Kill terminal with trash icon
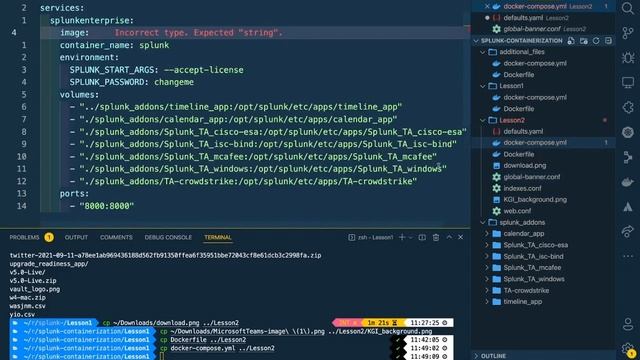 click(436, 237)
